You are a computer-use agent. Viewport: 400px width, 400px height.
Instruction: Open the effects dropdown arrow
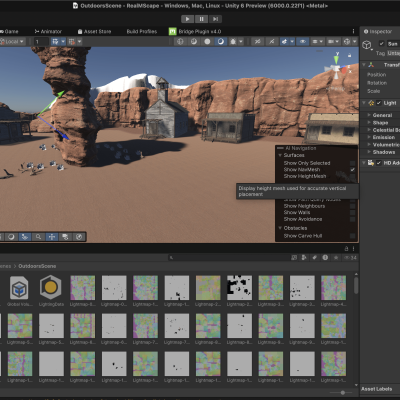[x=292, y=42]
